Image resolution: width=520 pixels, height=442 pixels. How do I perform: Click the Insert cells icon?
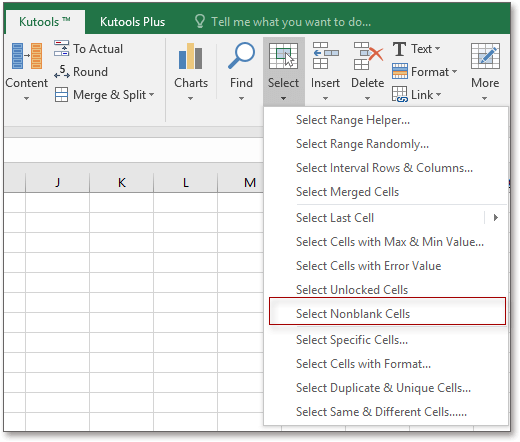pyautogui.click(x=325, y=56)
